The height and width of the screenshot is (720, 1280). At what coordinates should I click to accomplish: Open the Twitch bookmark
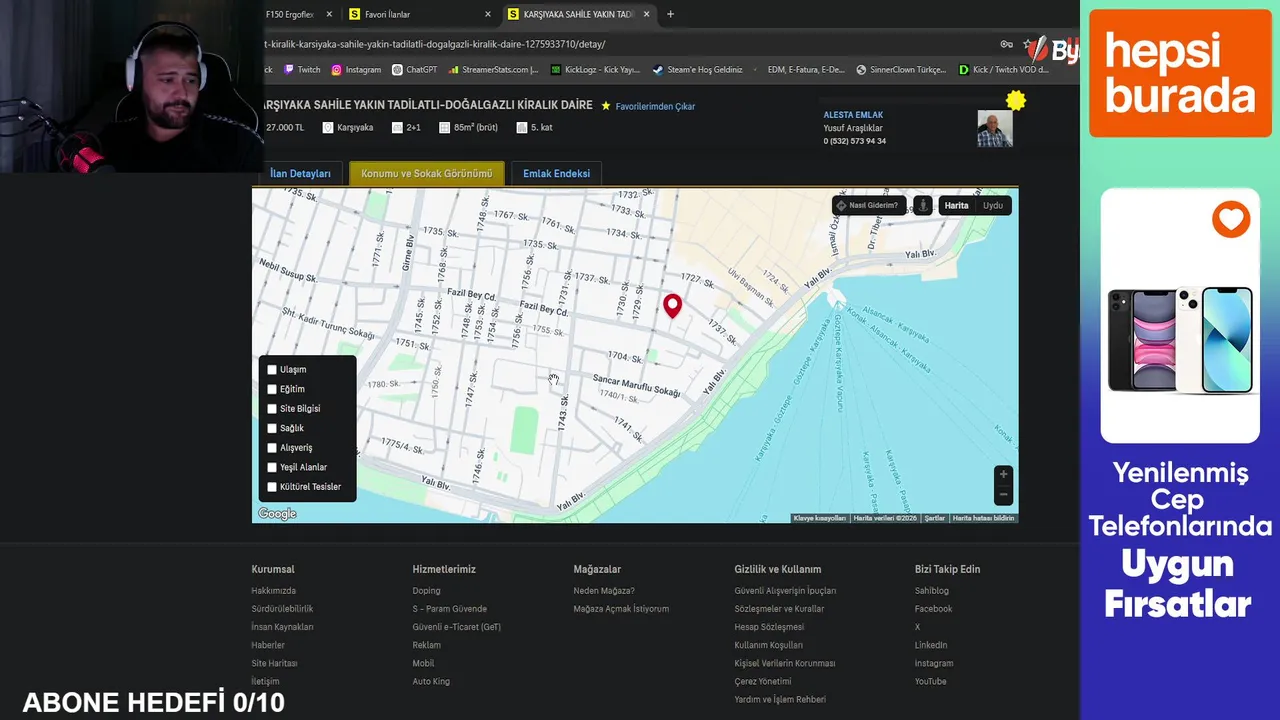pos(302,70)
